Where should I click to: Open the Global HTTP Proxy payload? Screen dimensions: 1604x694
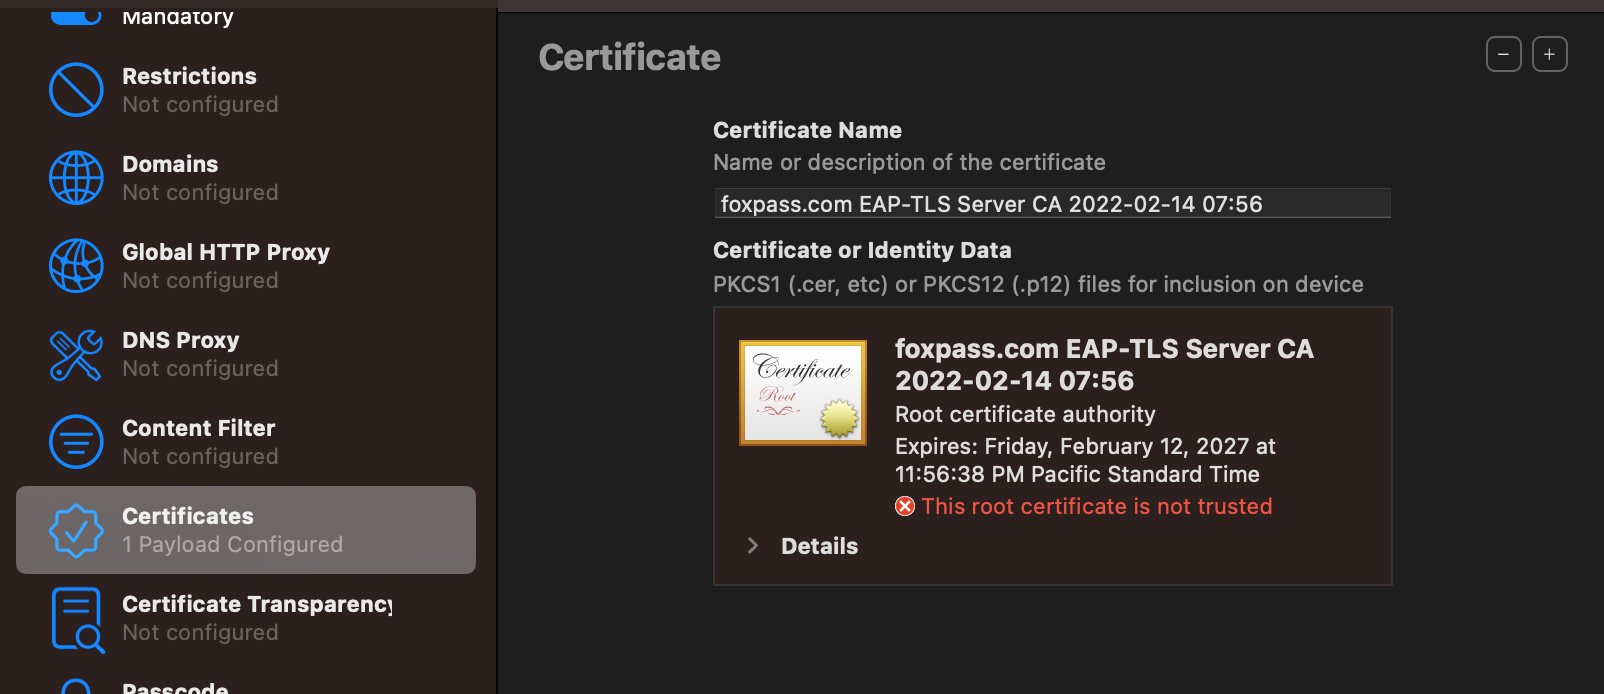coord(246,266)
